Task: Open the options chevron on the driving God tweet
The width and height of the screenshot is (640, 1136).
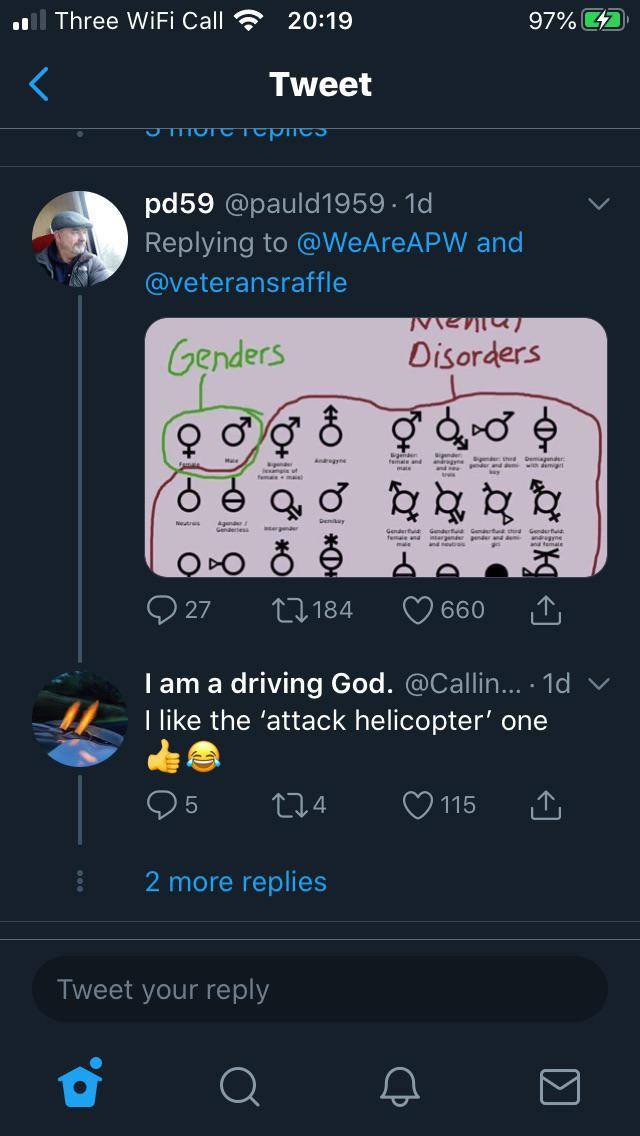Action: [599, 684]
